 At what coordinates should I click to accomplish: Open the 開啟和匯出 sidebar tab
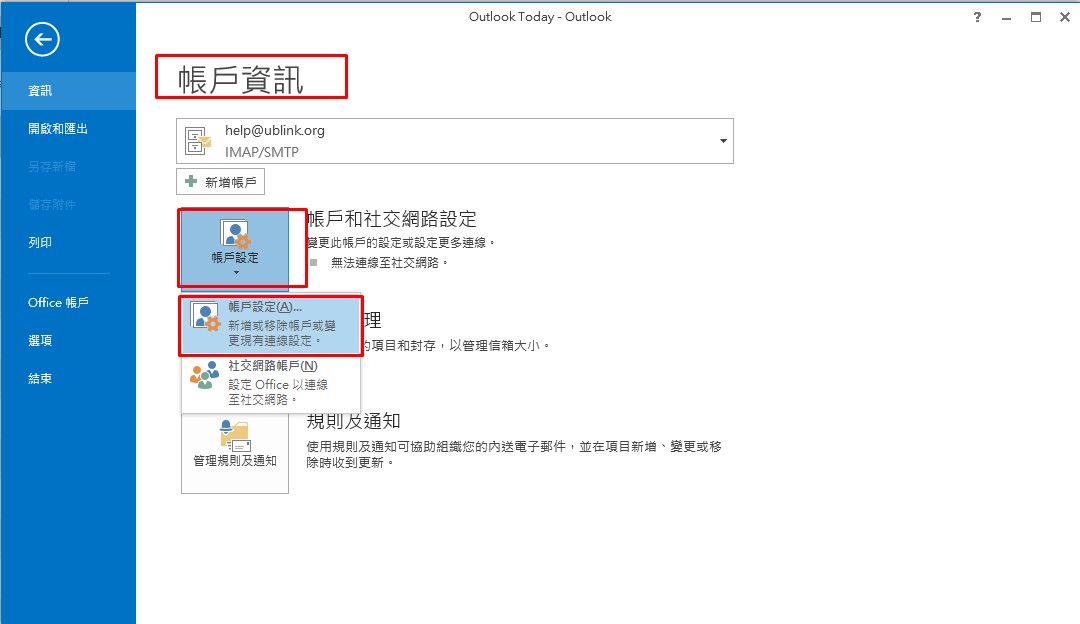(58, 129)
